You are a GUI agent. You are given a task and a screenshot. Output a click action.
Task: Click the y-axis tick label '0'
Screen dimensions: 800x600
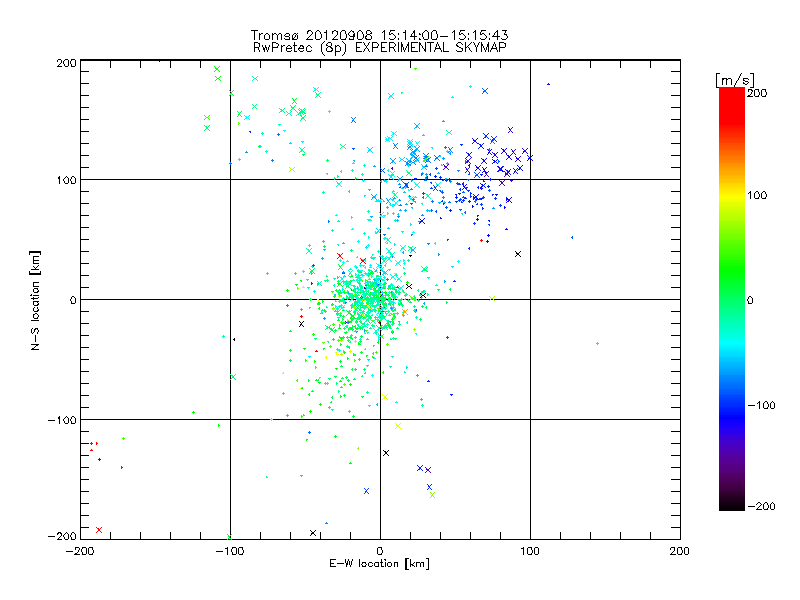72,300
